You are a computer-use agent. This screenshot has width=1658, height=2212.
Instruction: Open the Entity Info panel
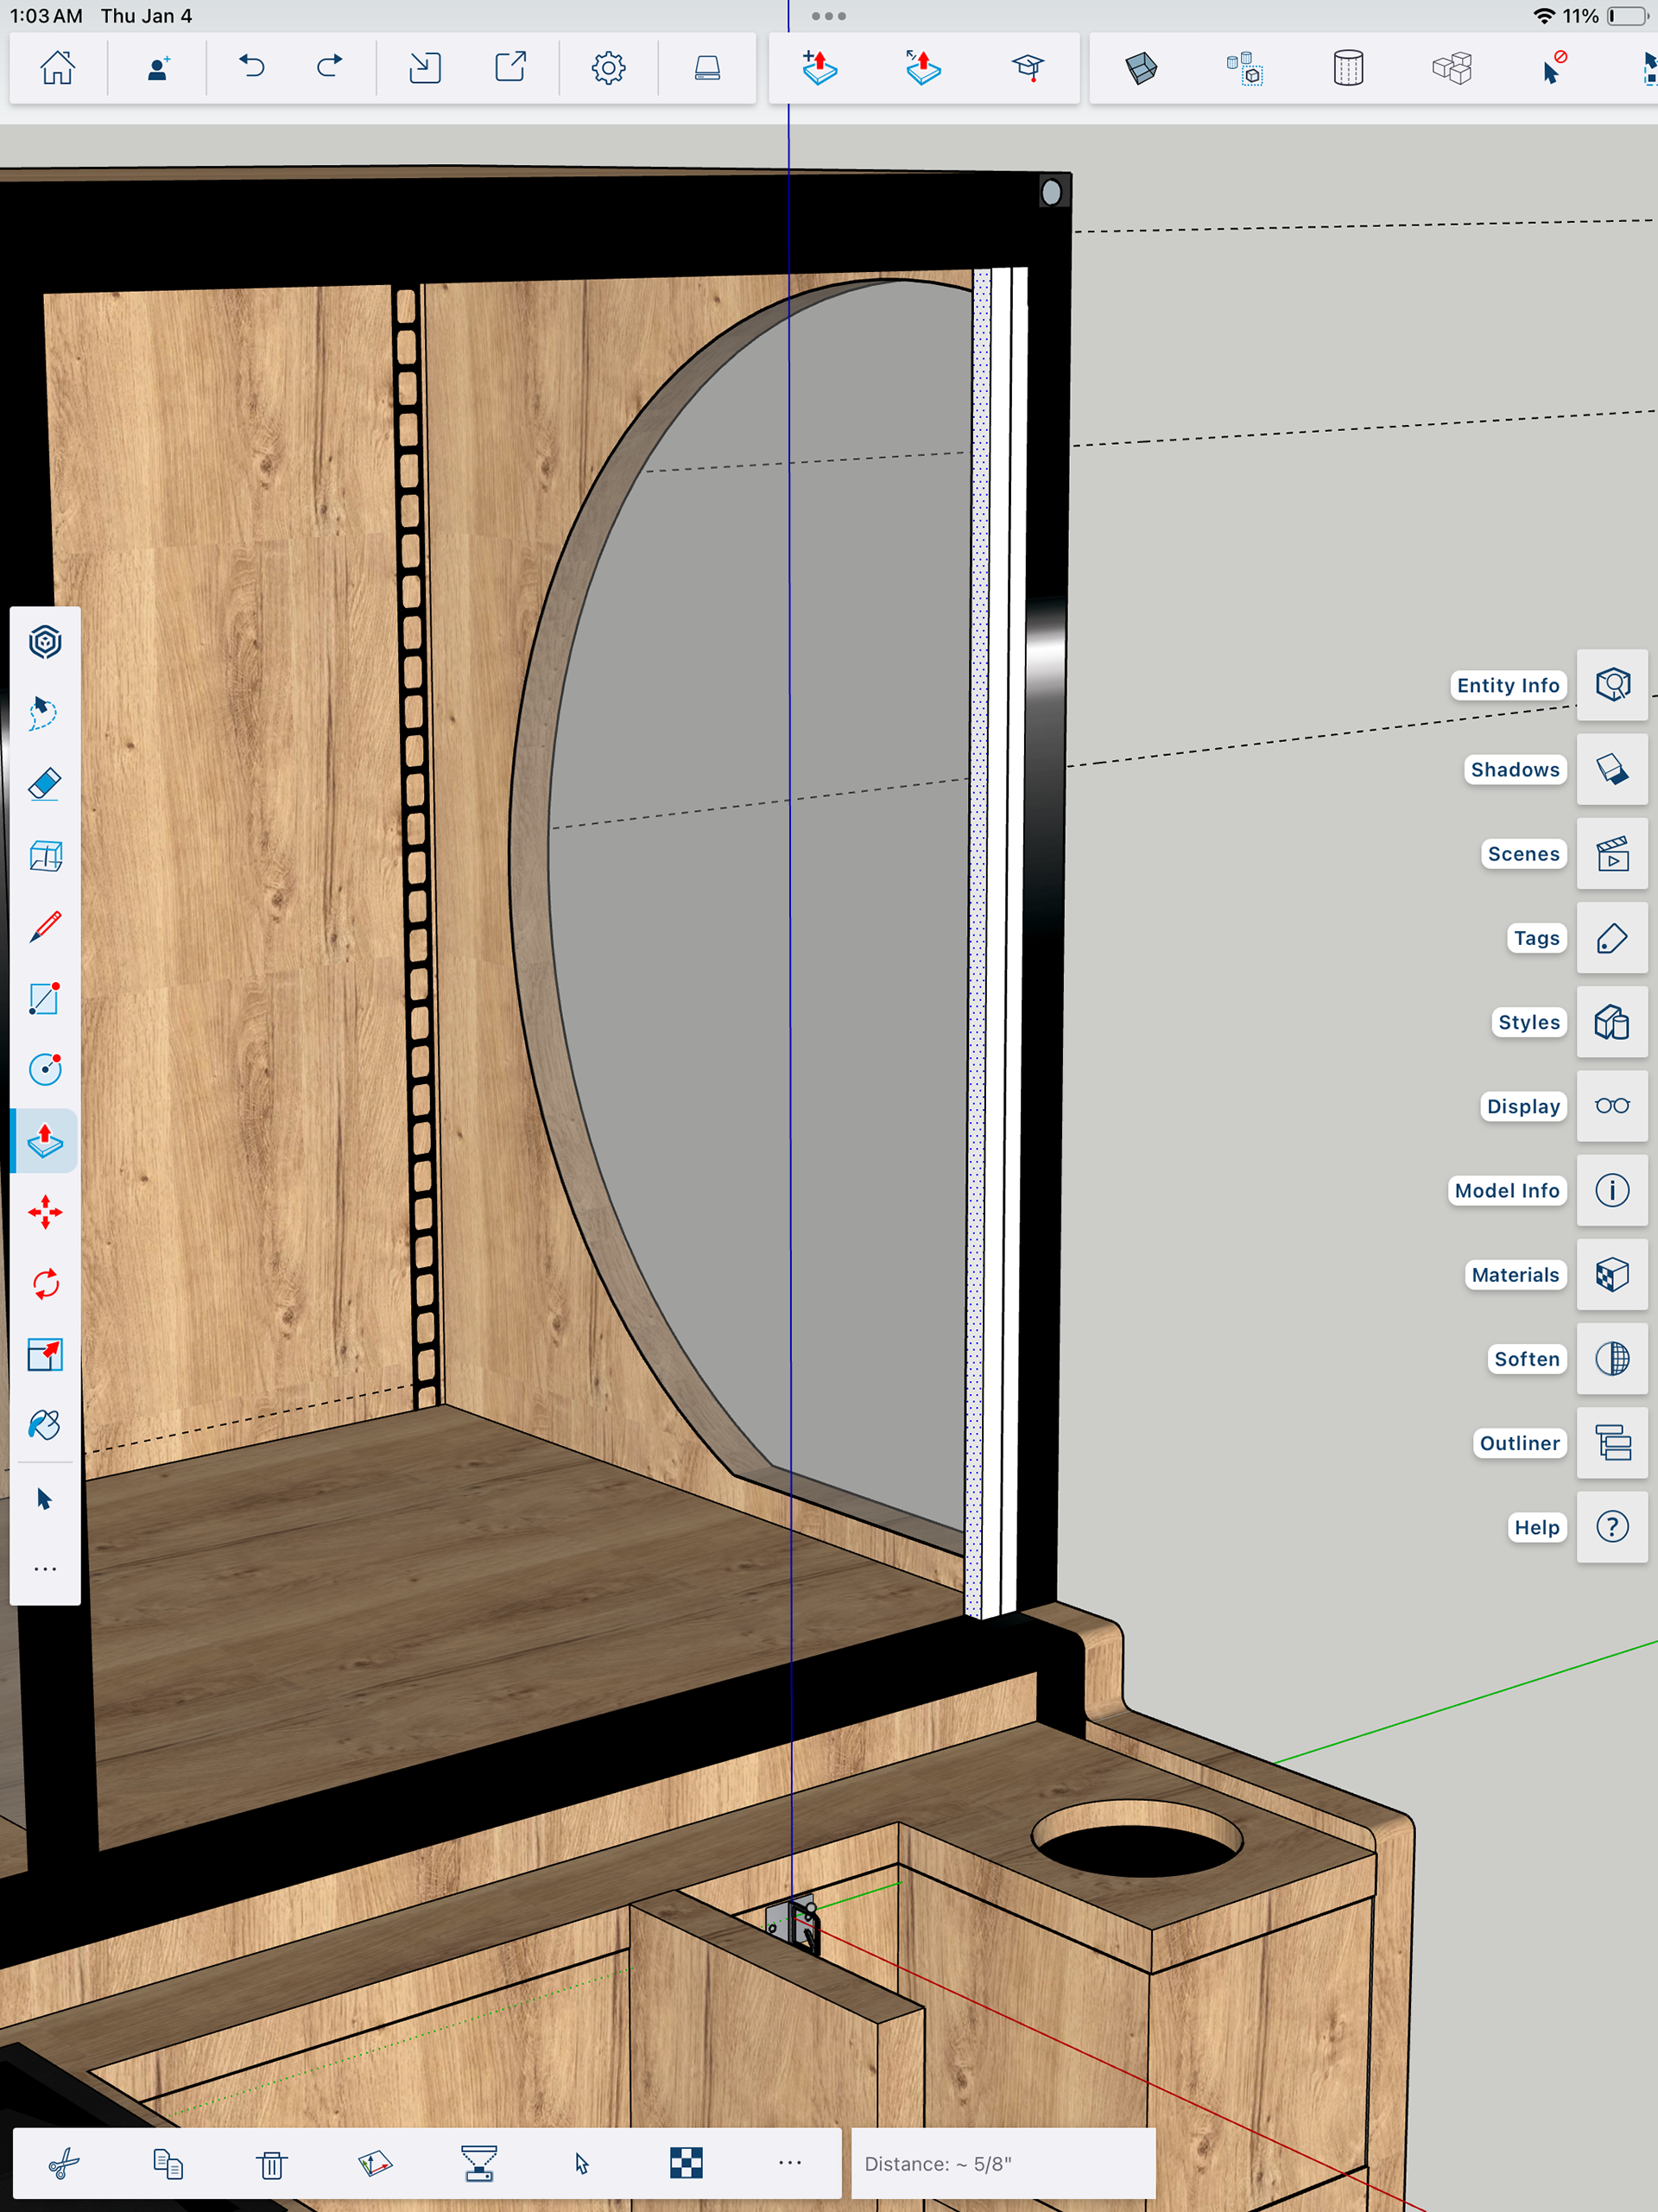tap(1611, 685)
